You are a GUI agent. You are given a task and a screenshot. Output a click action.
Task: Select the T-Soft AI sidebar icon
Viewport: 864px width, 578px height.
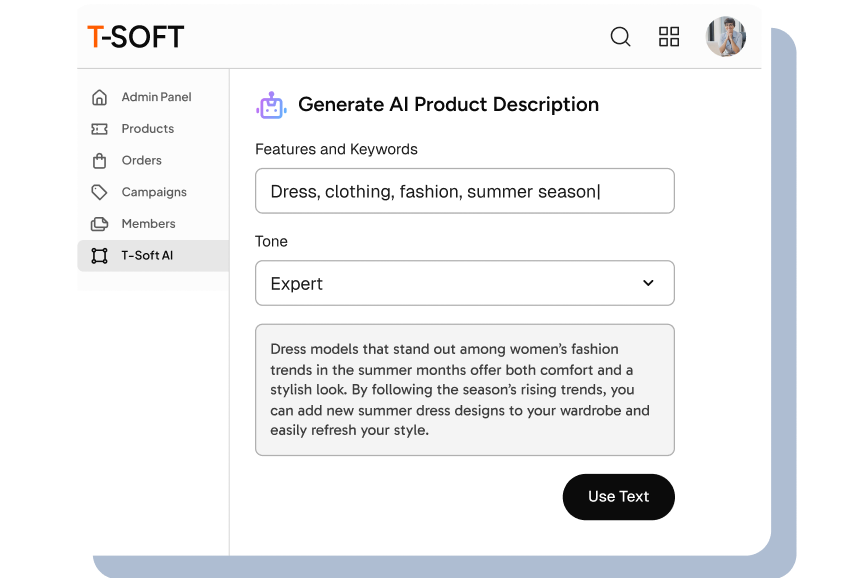(100, 255)
